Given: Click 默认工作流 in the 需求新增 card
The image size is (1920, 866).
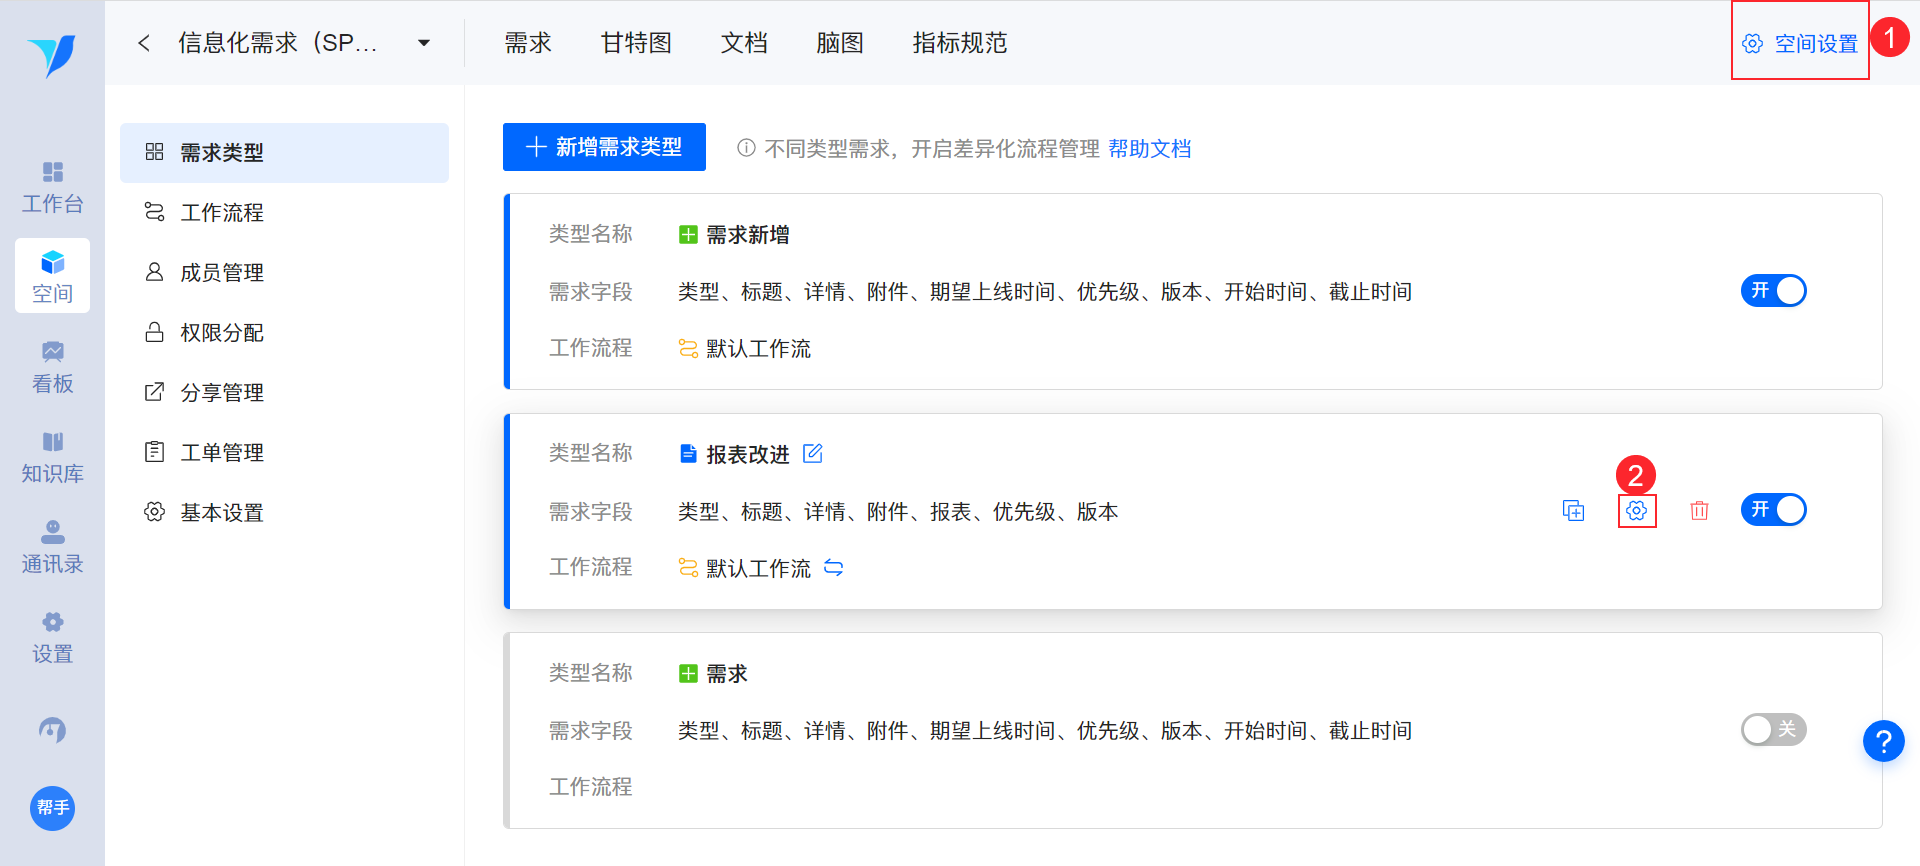Looking at the screenshot, I should click(x=758, y=349).
